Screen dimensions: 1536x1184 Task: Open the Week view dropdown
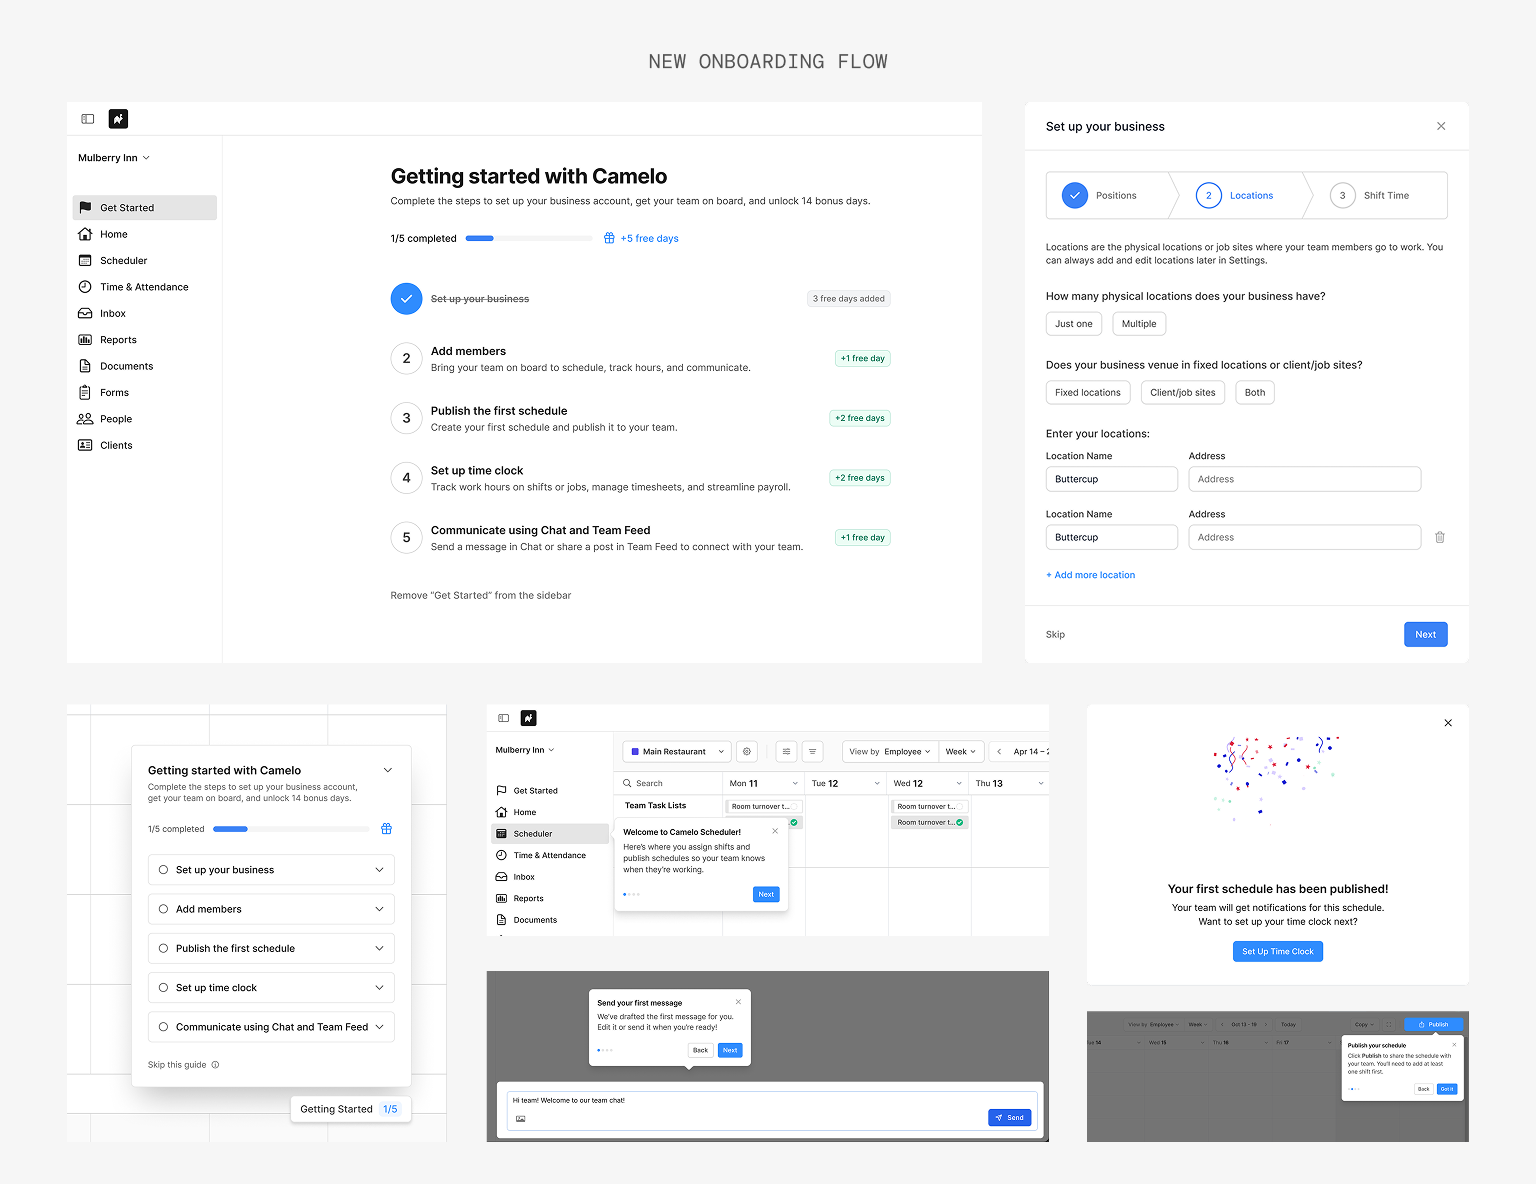tap(962, 751)
